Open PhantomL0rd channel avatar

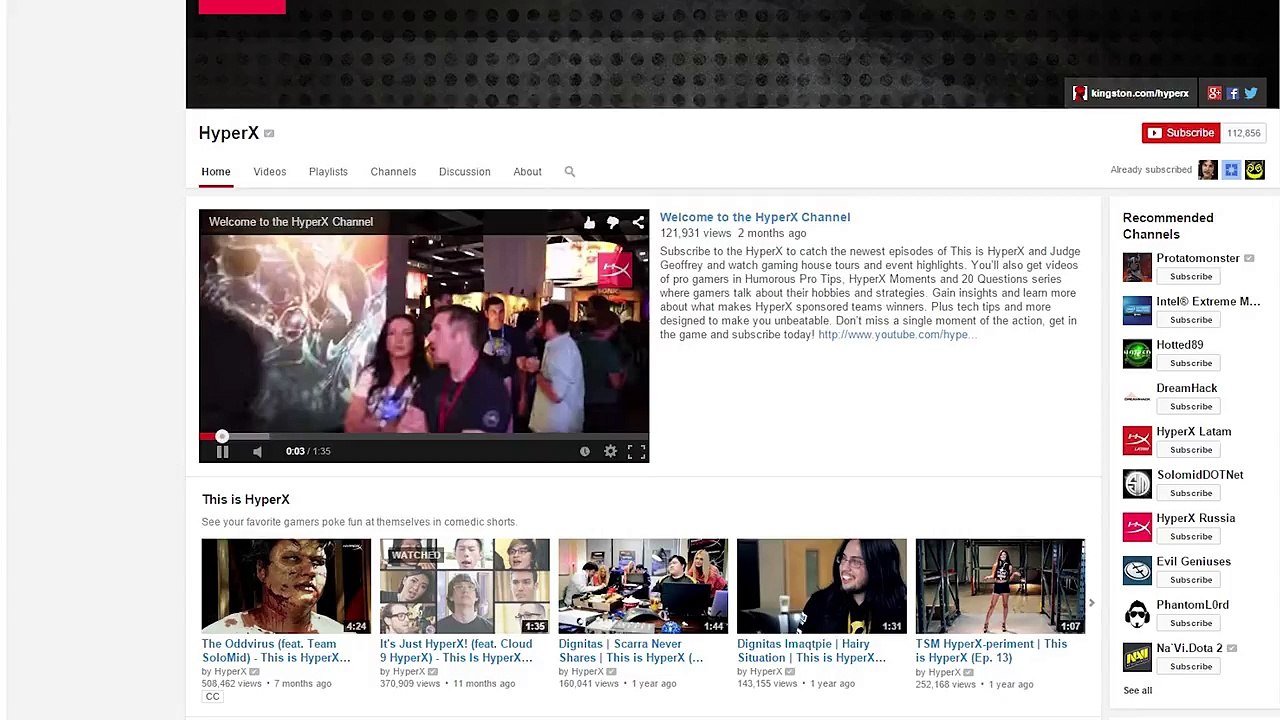(1137, 614)
